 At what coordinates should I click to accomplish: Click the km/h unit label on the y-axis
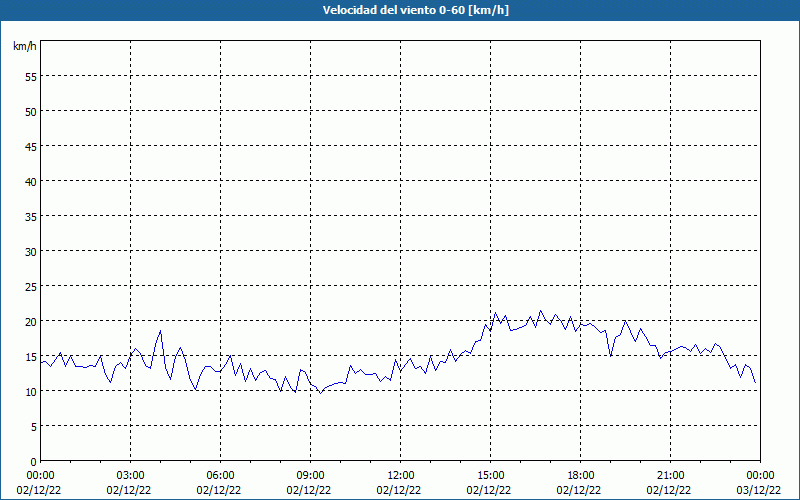[x=24, y=47]
